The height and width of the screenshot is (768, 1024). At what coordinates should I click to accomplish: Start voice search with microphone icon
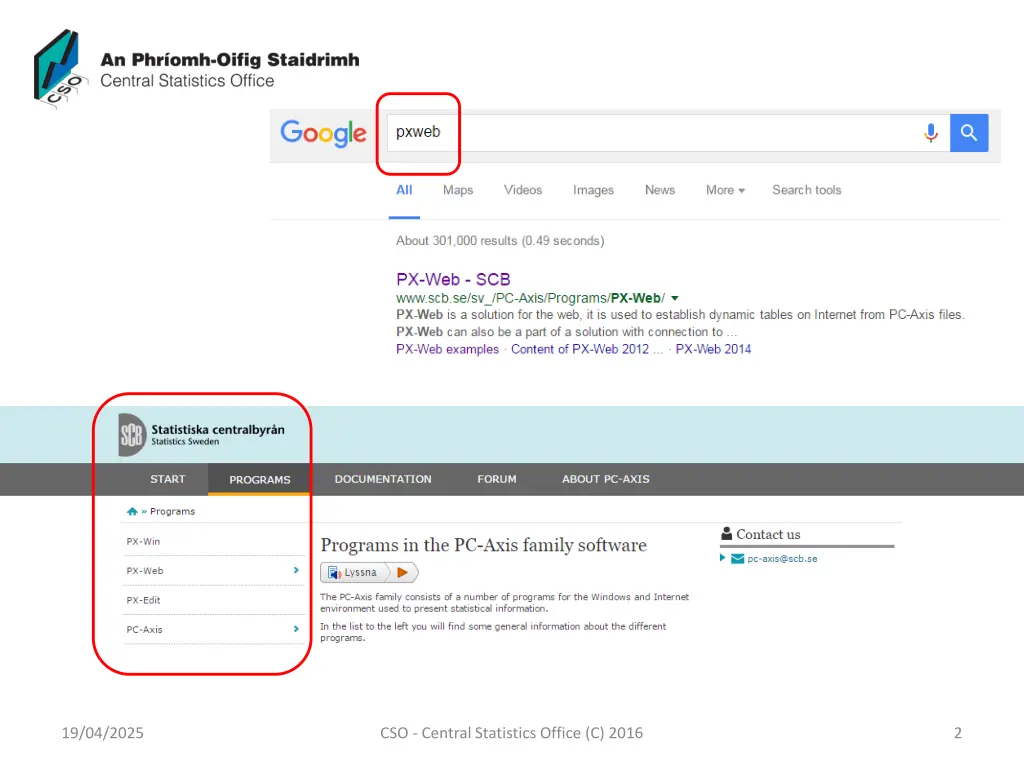pos(931,133)
